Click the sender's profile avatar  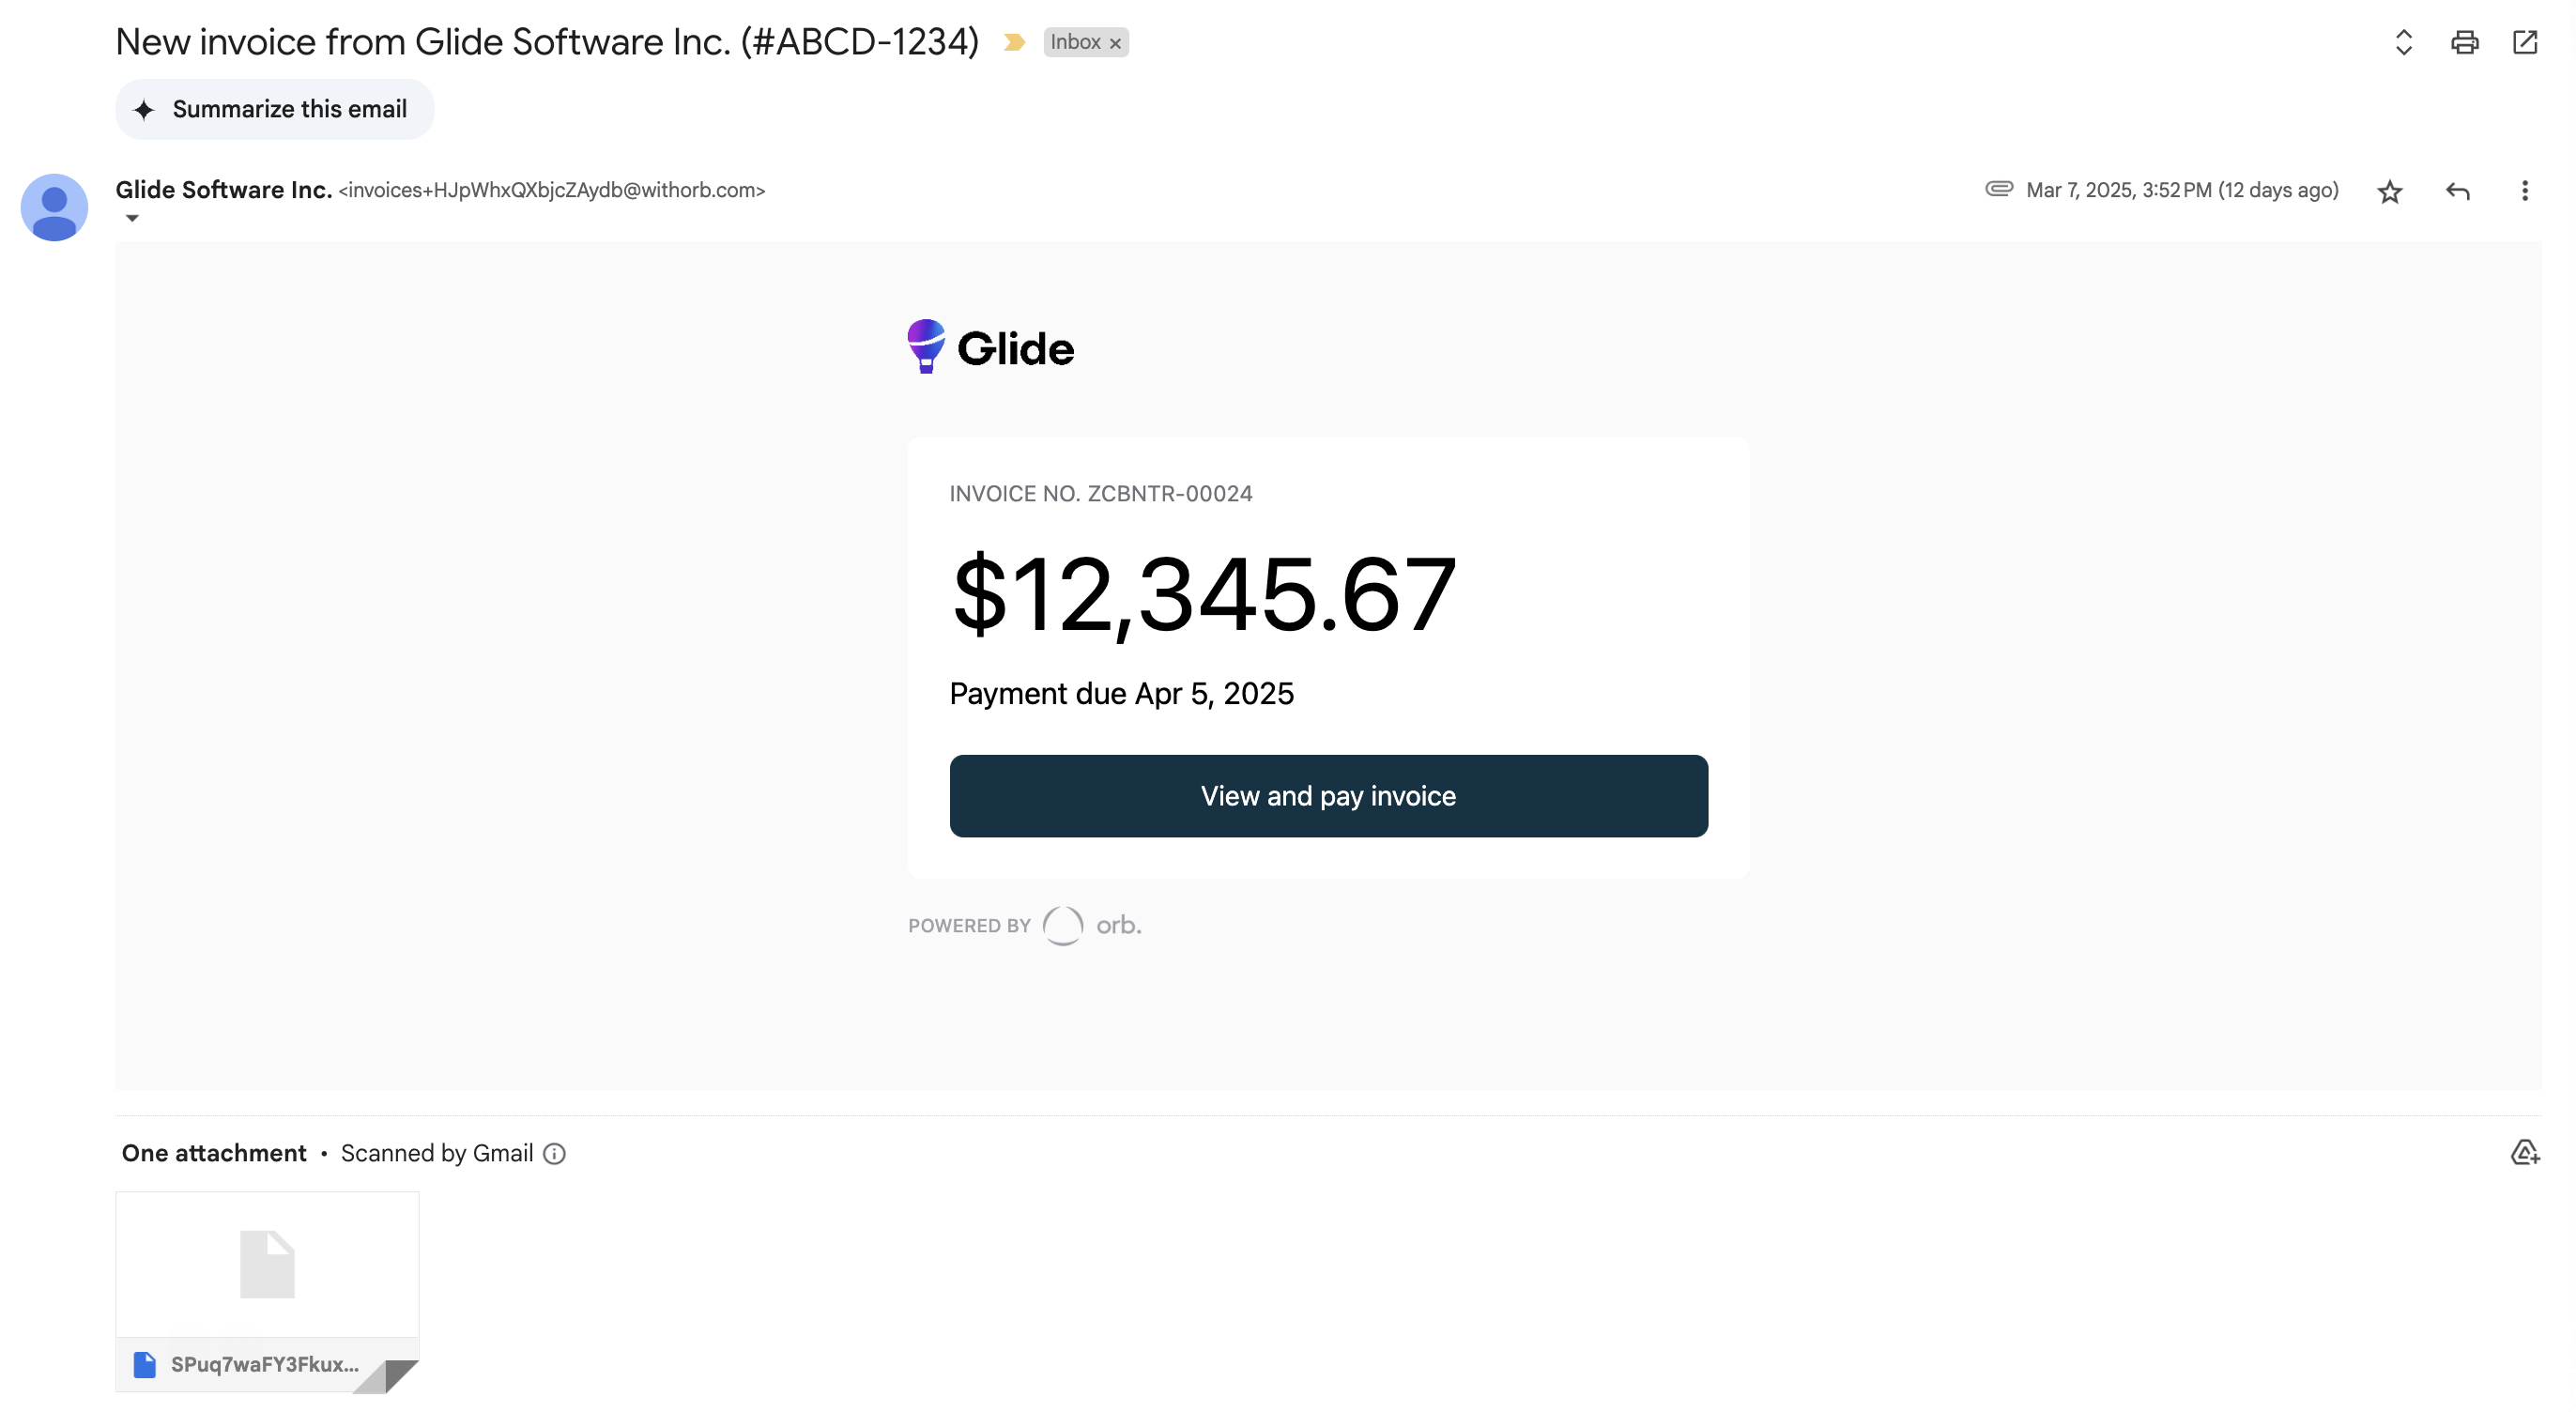(54, 207)
